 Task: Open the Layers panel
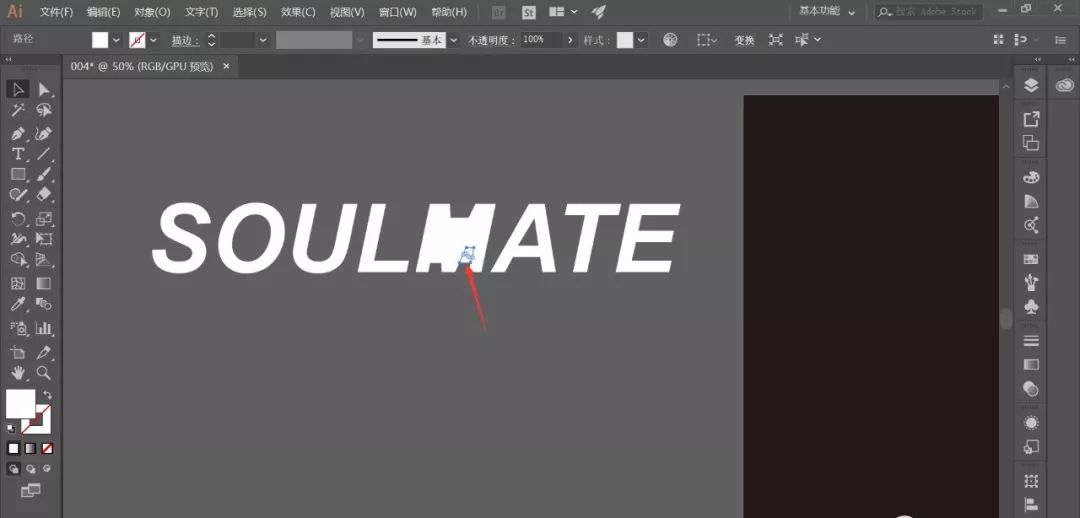1031,86
